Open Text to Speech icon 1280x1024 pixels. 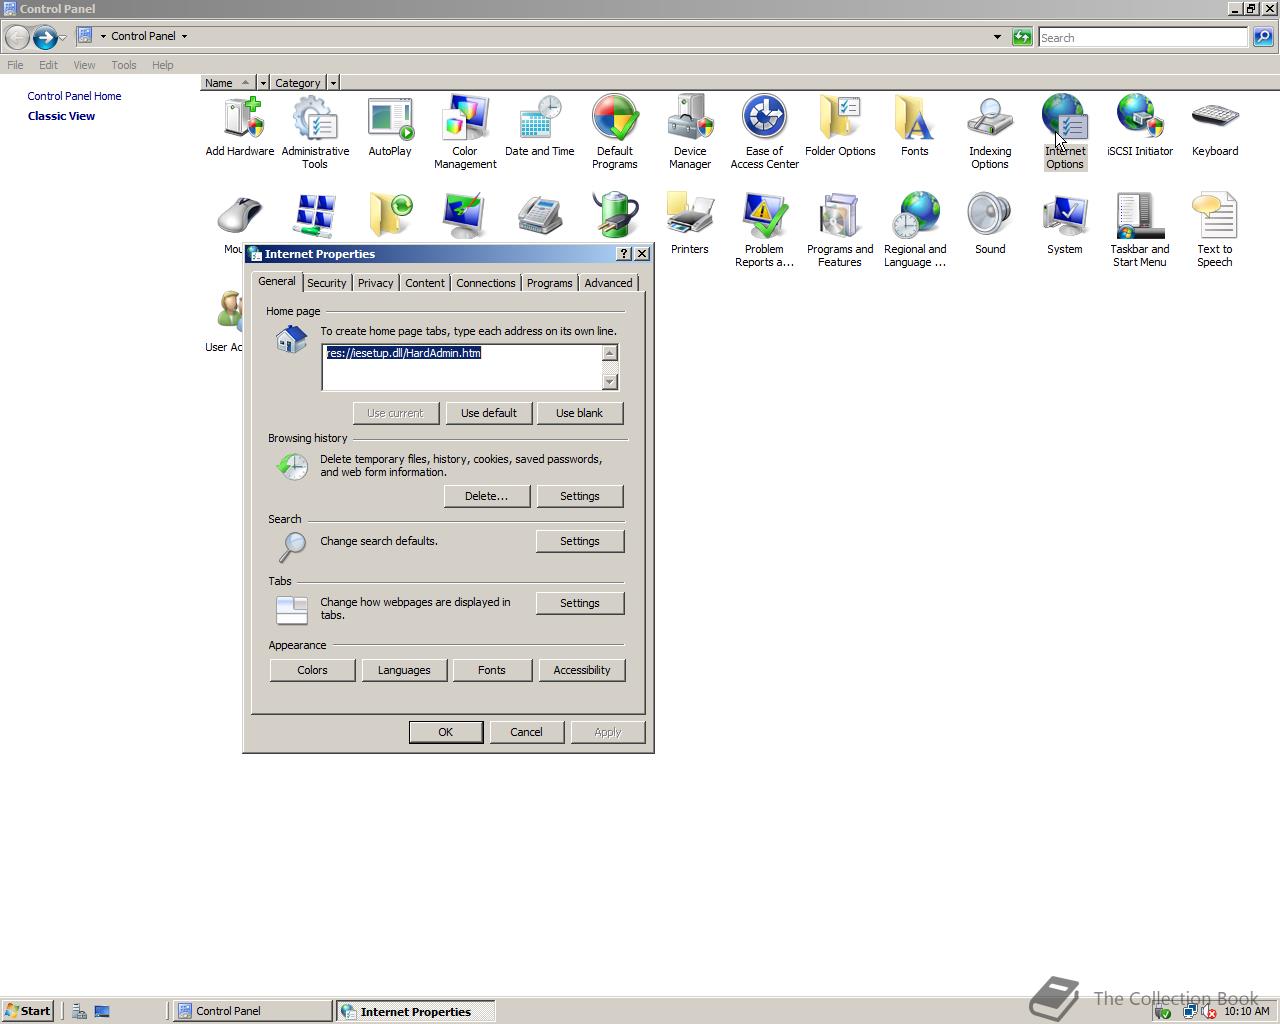point(1215,230)
